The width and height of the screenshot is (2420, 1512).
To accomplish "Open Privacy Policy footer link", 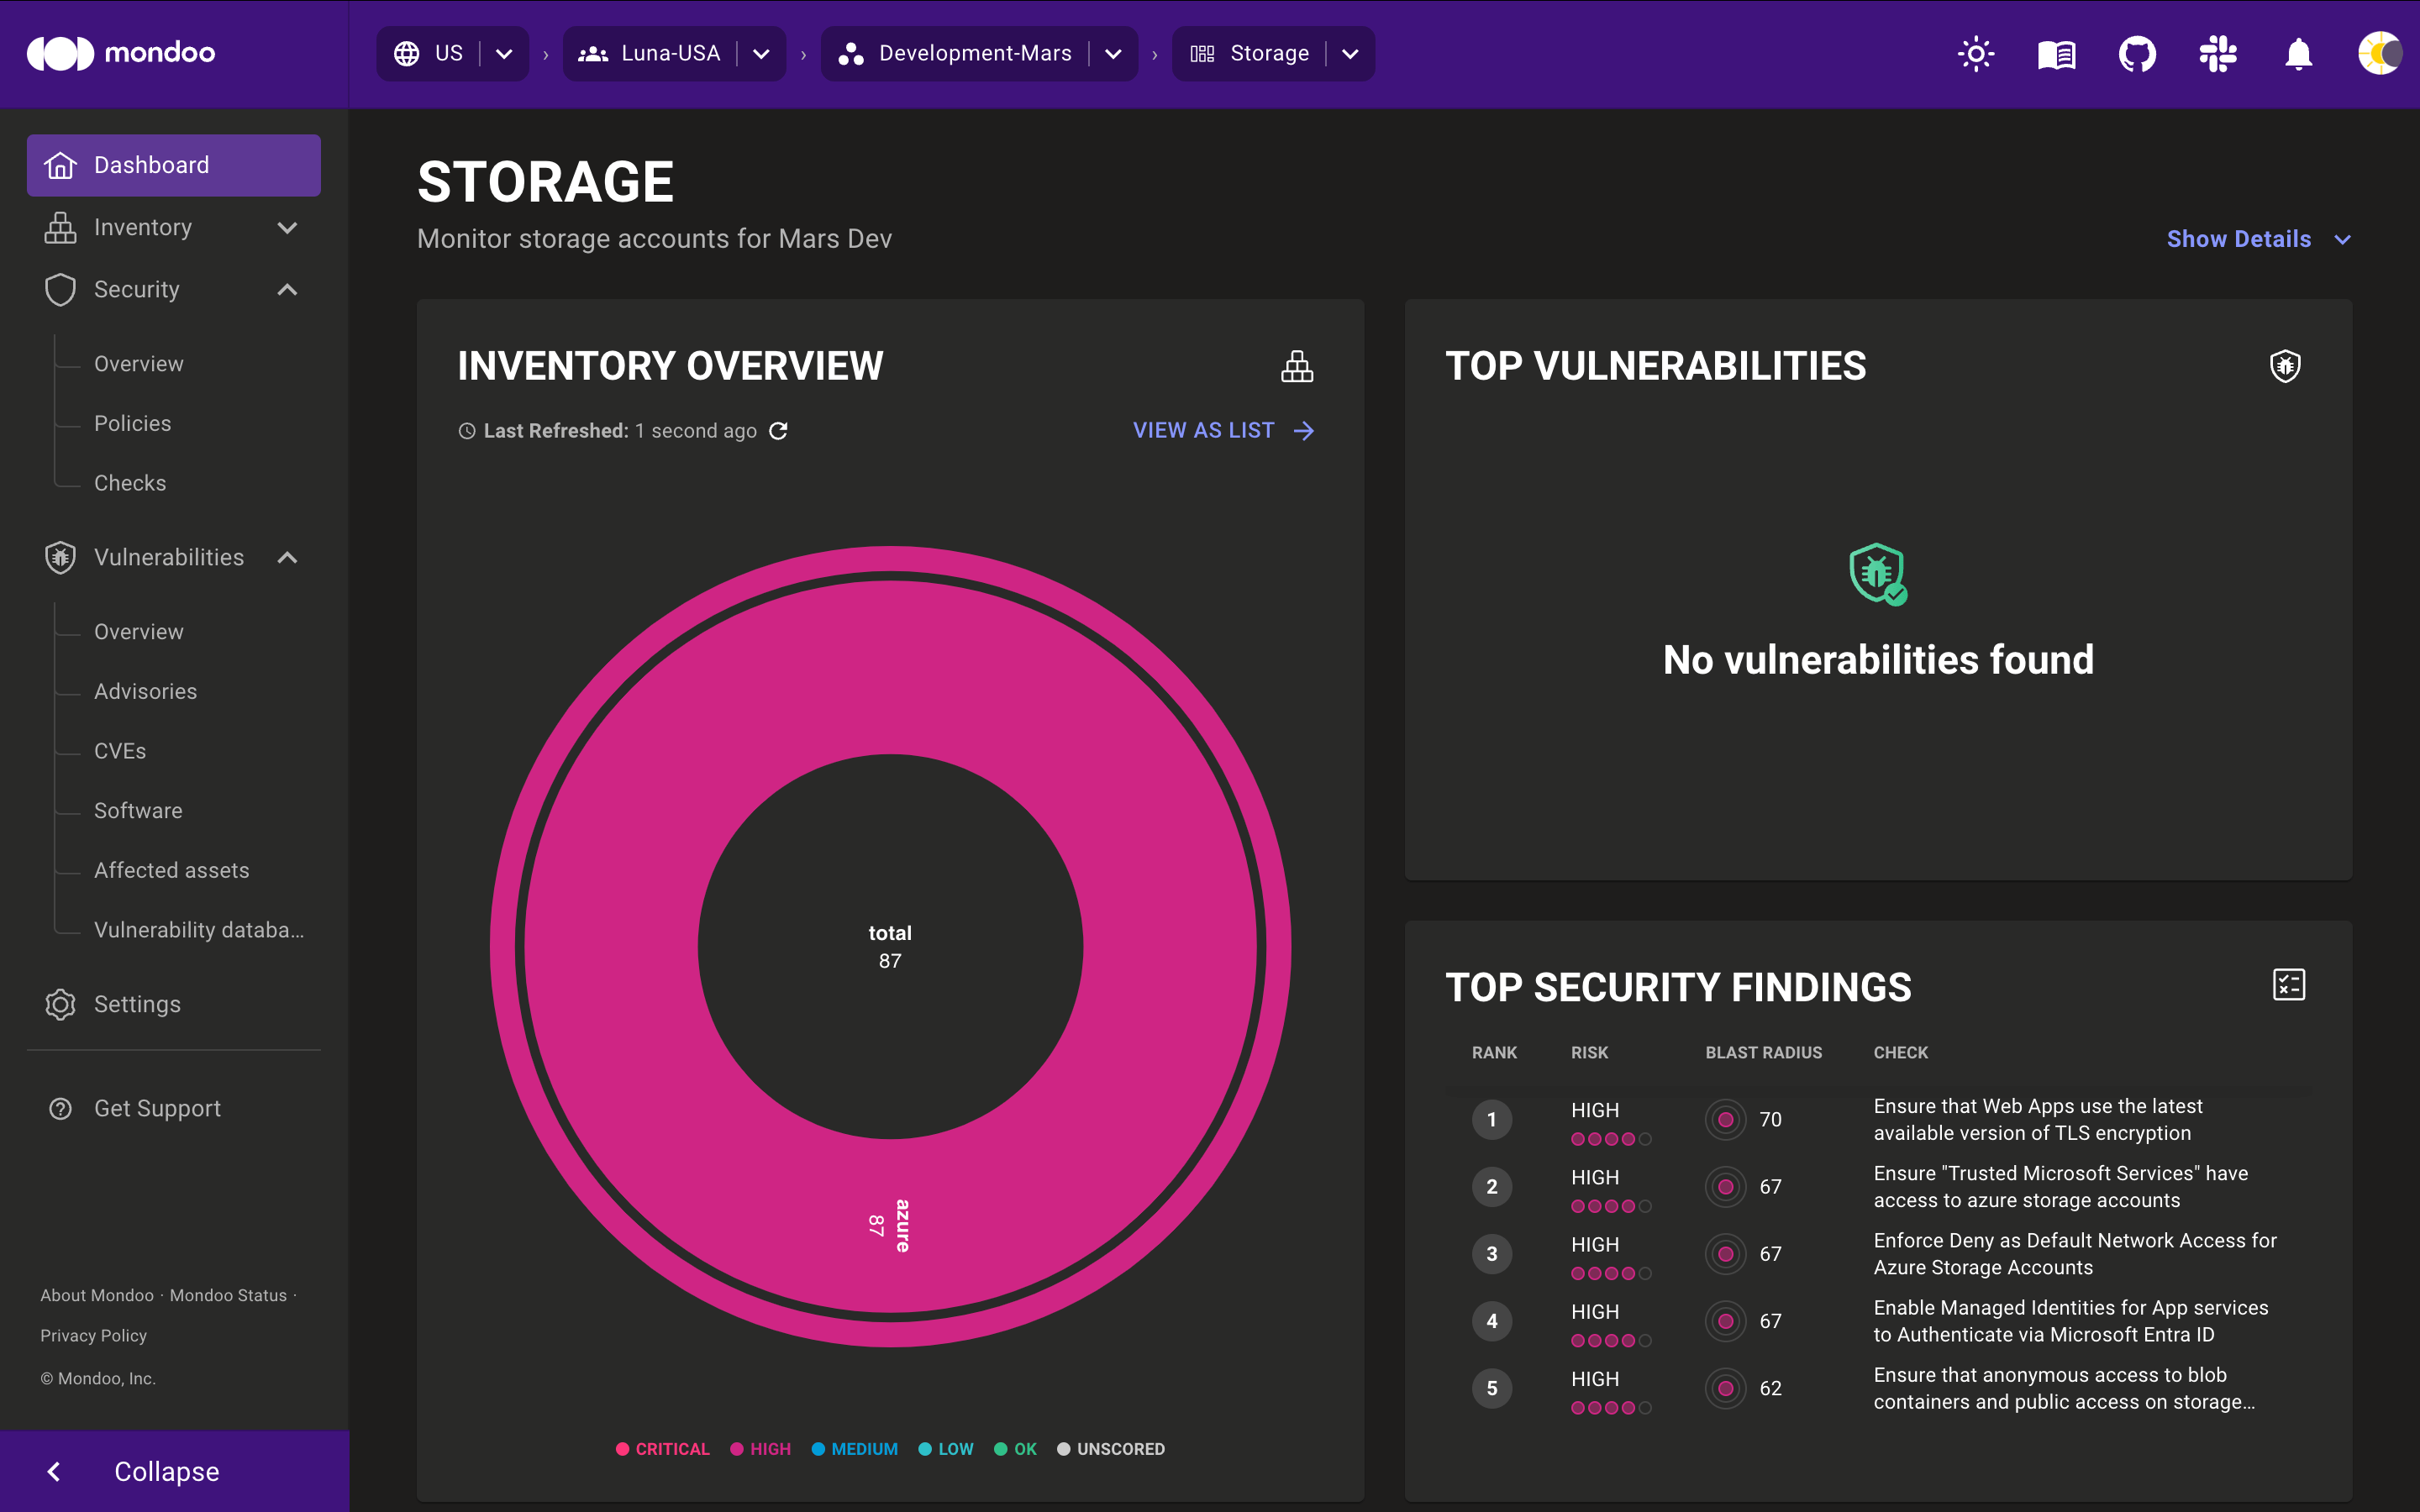I will tap(93, 1335).
